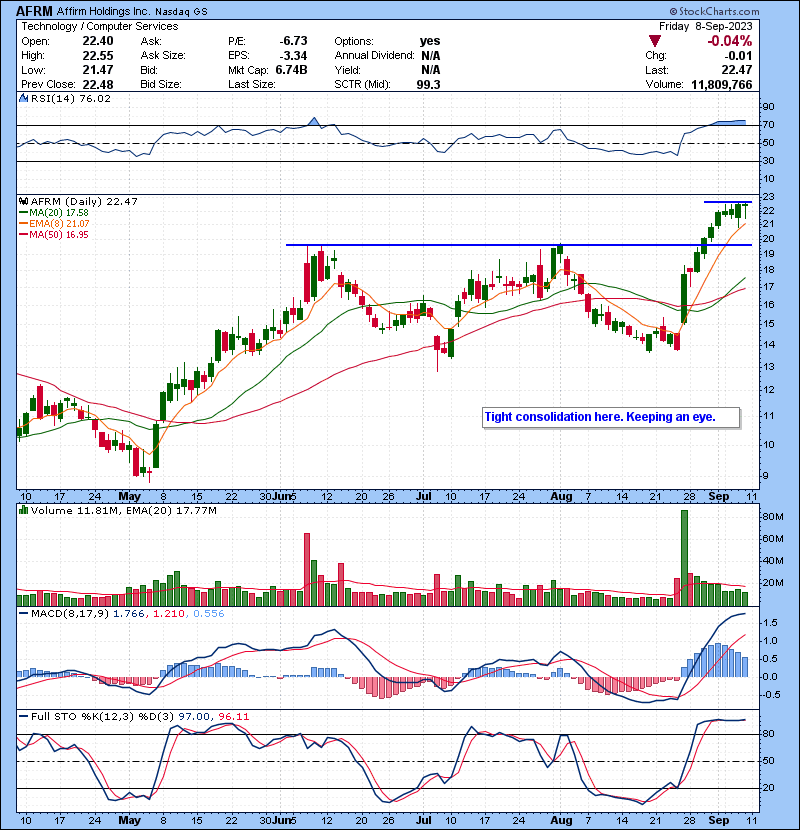Screen dimensions: 800x830
Task: Click the volume bars icon beside Volume label
Action: coord(23,510)
